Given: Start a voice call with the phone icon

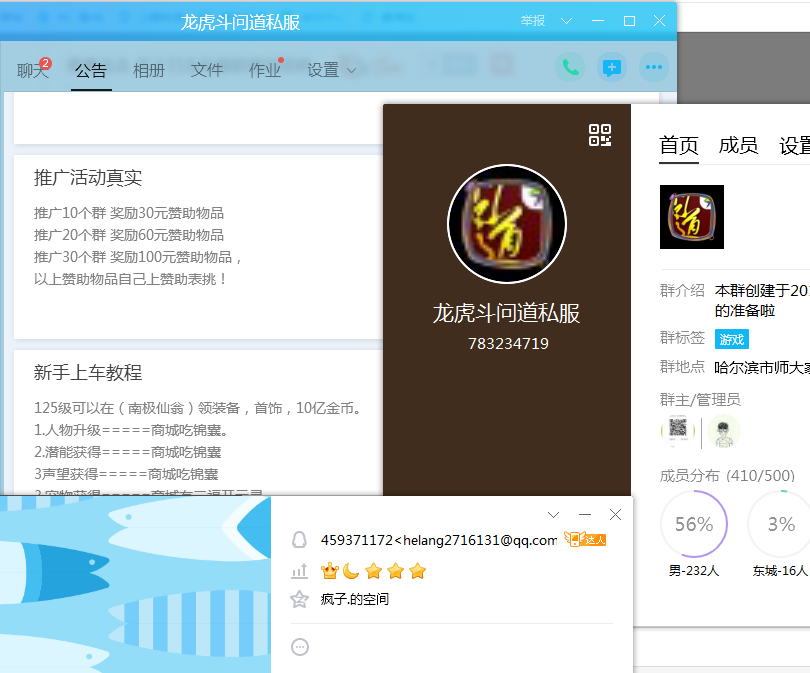Looking at the screenshot, I should 570,68.
